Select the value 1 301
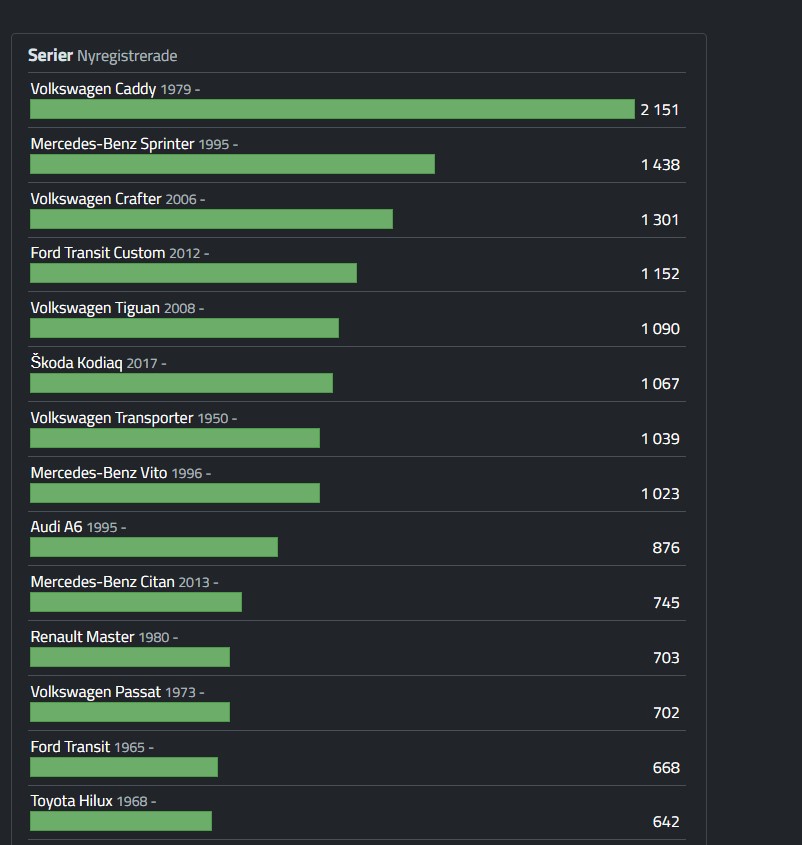Screen dimensions: 802x845 [660, 219]
